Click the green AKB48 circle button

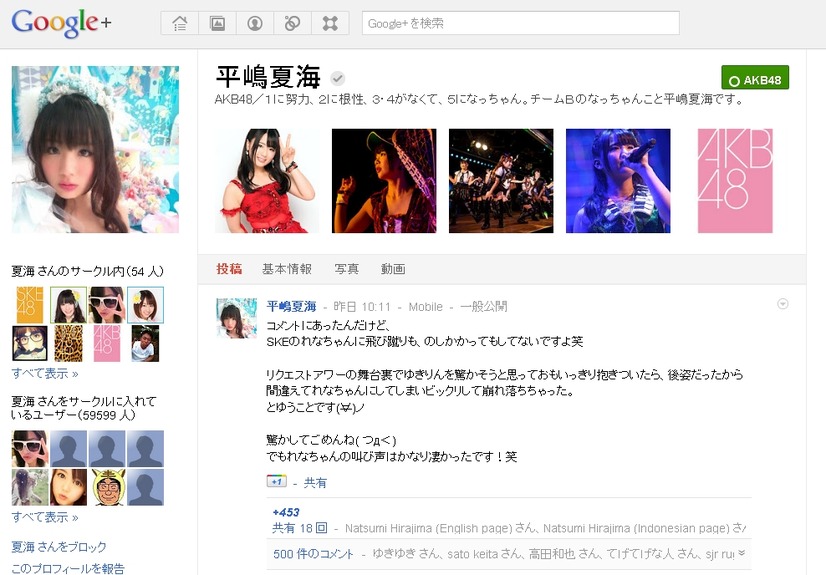(x=755, y=78)
